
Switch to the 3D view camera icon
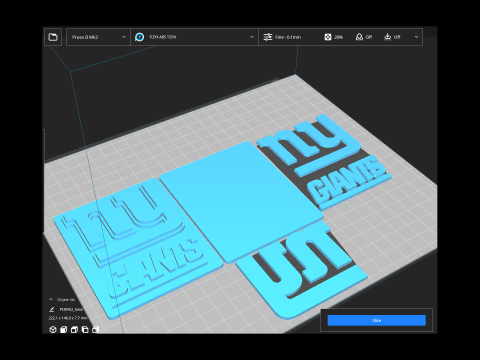click(53, 329)
